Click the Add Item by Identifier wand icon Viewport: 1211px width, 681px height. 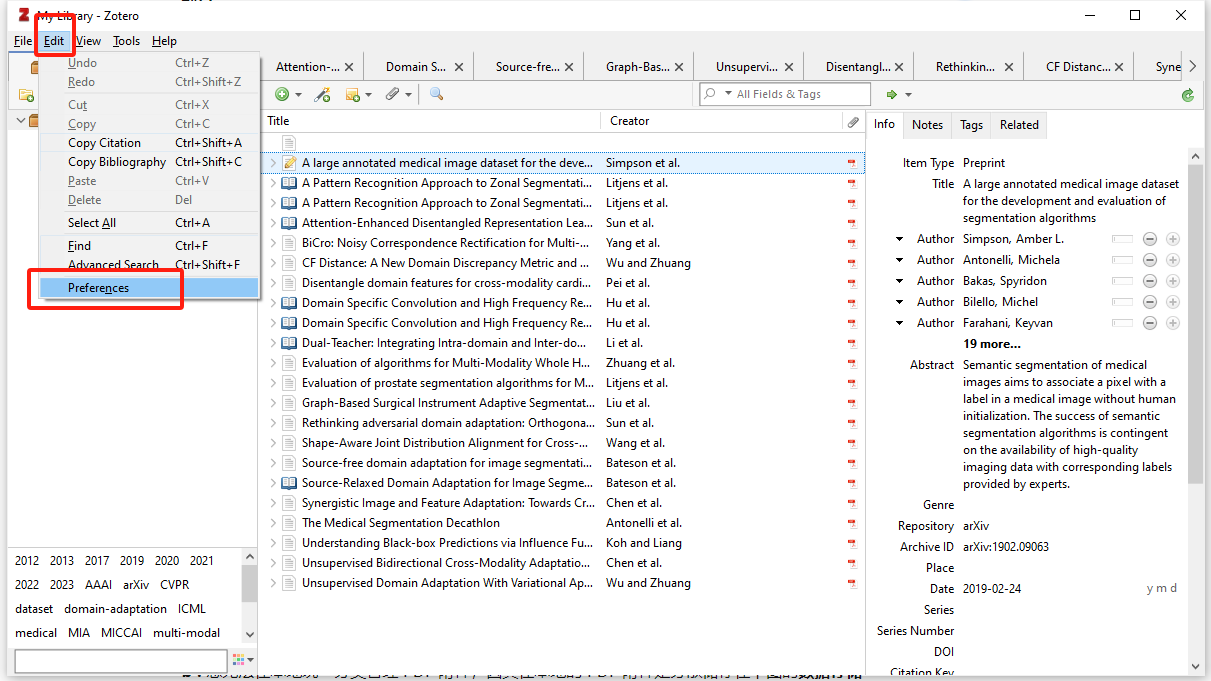coord(322,94)
